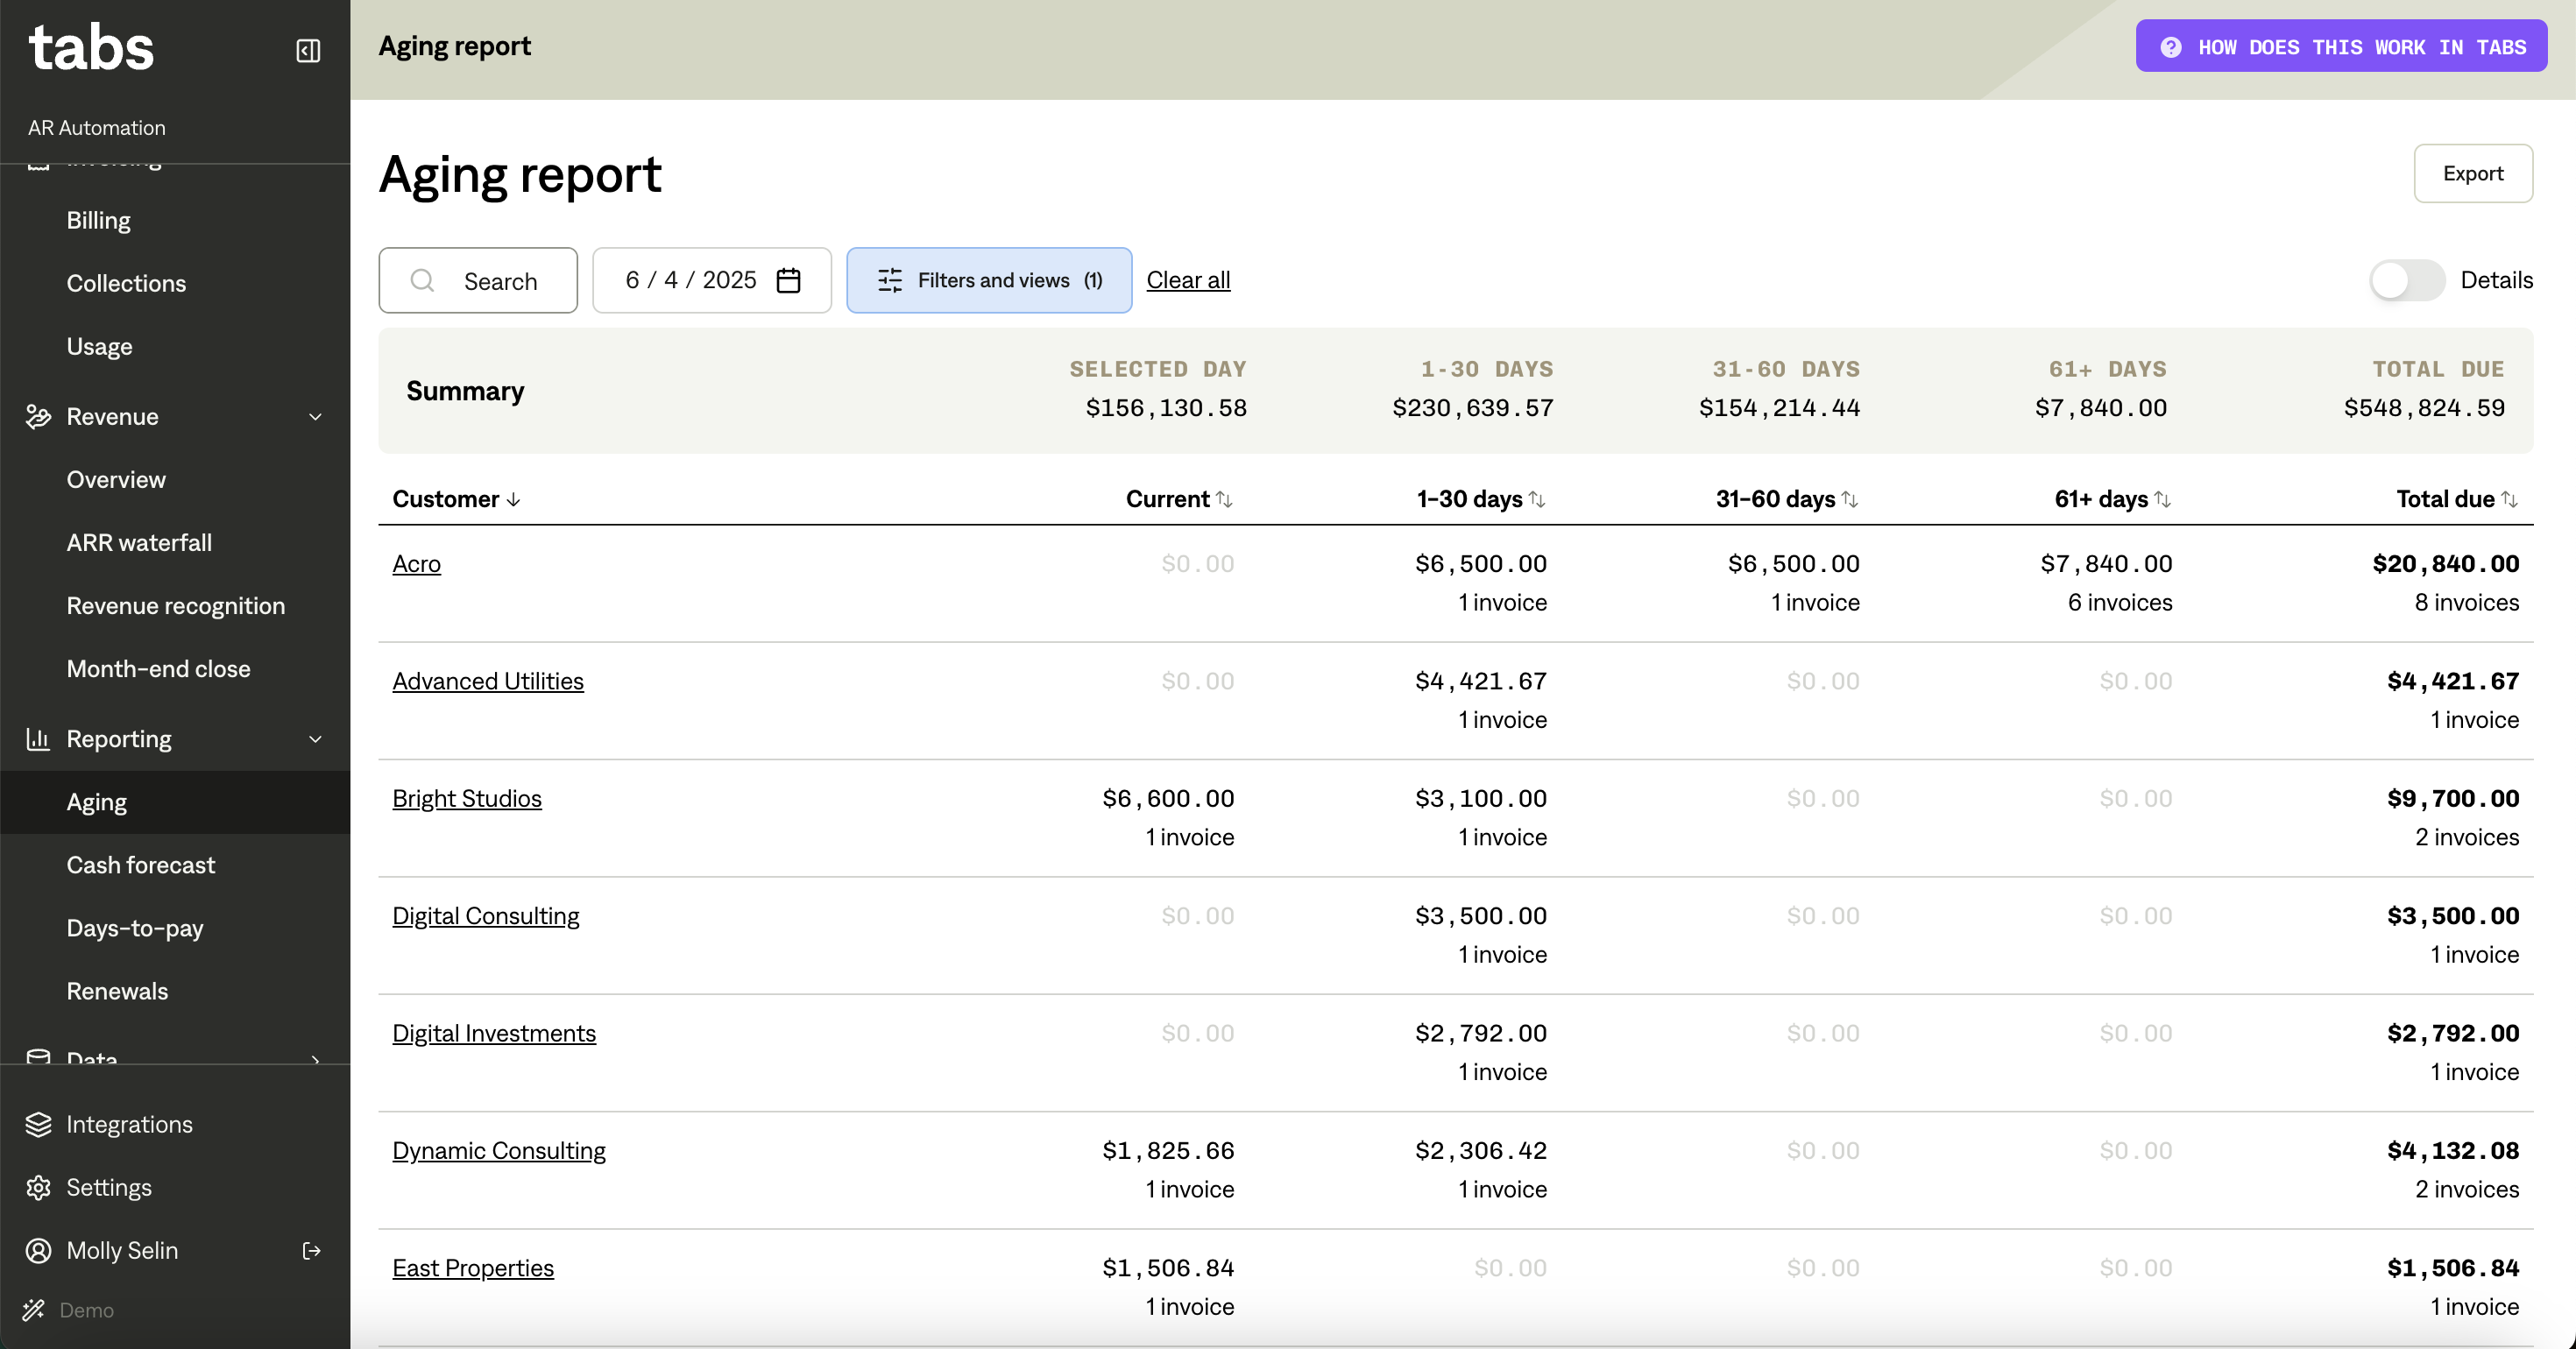The image size is (2576, 1349).
Task: Click the log out icon next to Molly Selin
Action: tap(312, 1250)
